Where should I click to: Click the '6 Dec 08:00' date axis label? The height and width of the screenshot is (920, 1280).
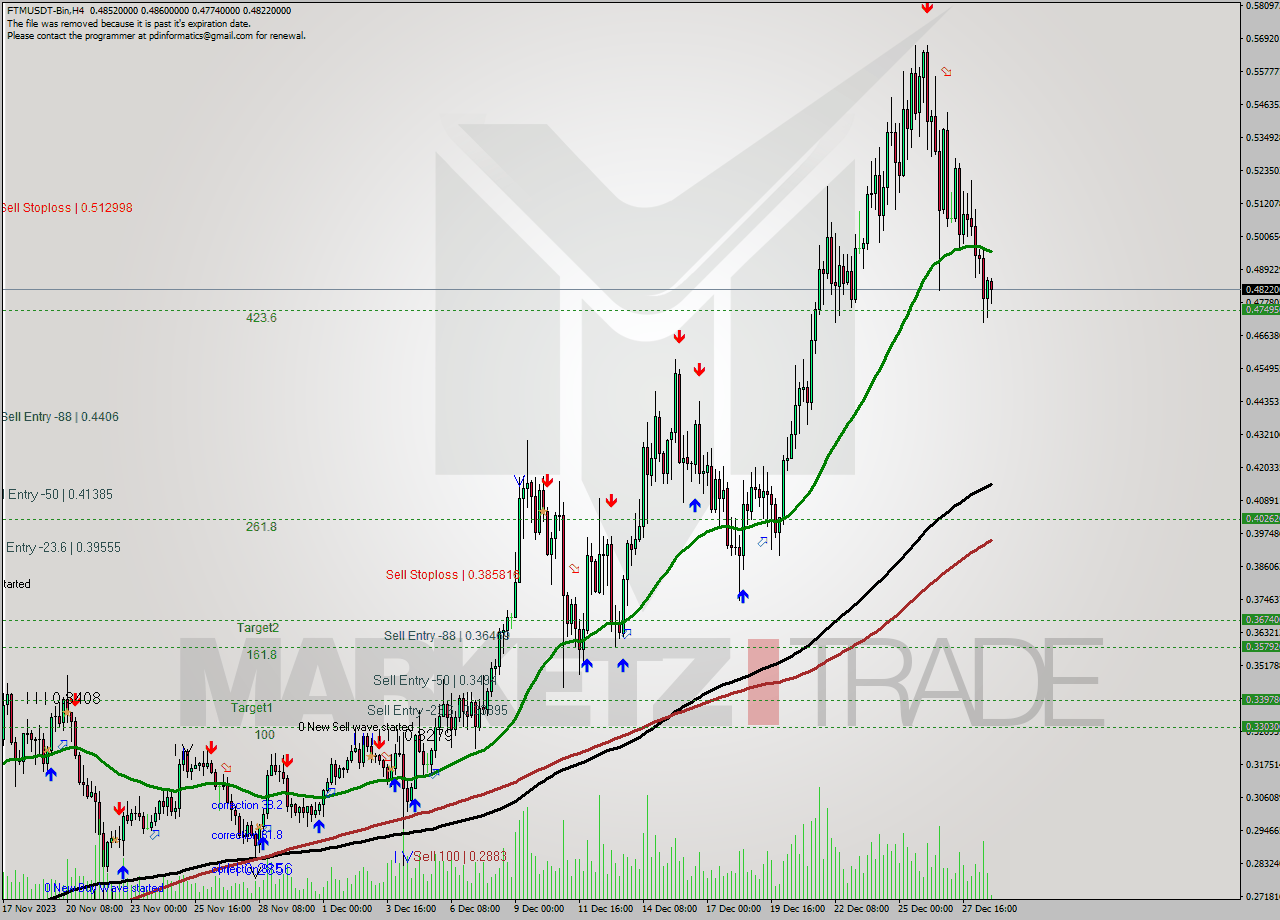coord(475,909)
